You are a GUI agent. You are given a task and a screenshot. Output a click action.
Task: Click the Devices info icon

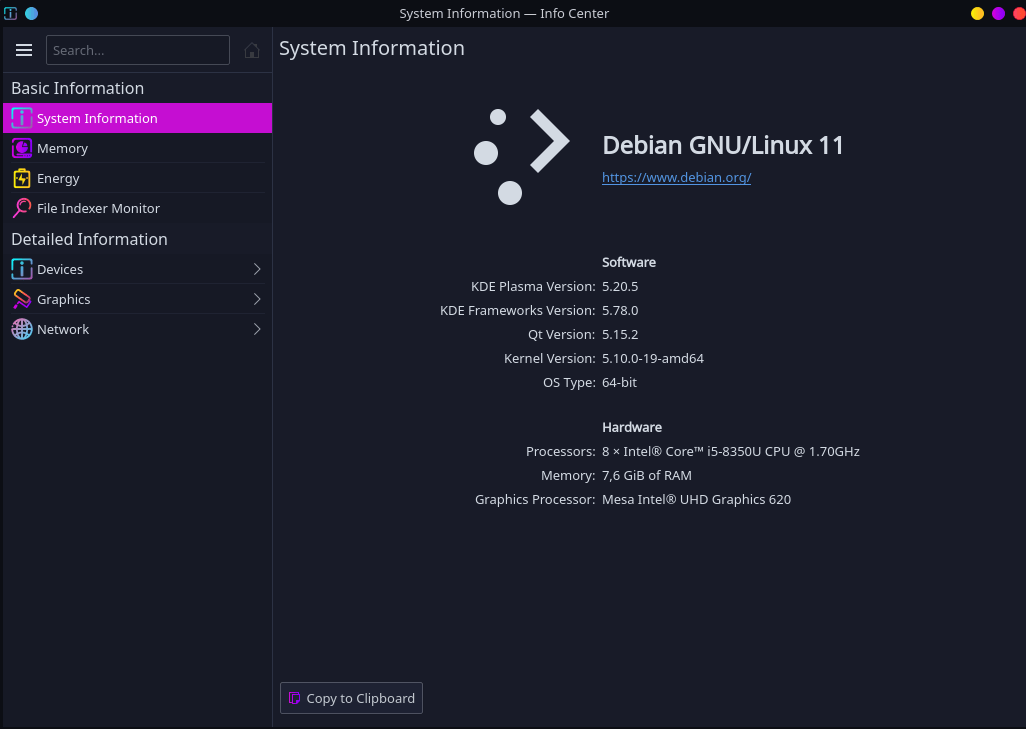pos(22,269)
